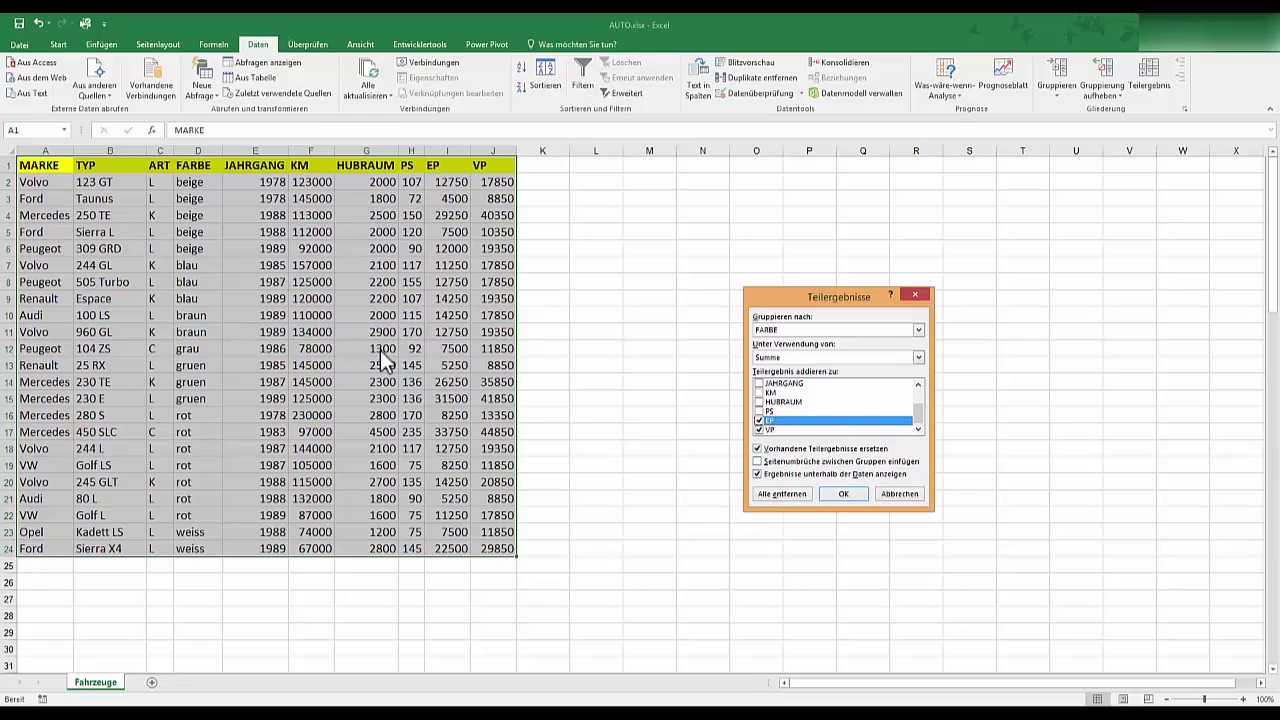This screenshot has height=720, width=1280.
Task: Click the zoom in plus button
Action: tap(1243, 699)
